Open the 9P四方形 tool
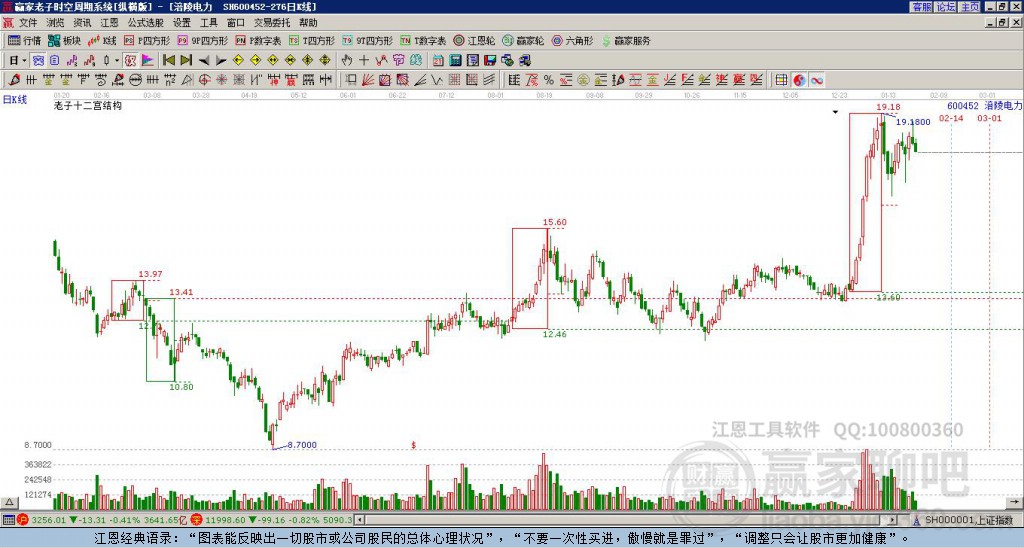 click(x=203, y=40)
